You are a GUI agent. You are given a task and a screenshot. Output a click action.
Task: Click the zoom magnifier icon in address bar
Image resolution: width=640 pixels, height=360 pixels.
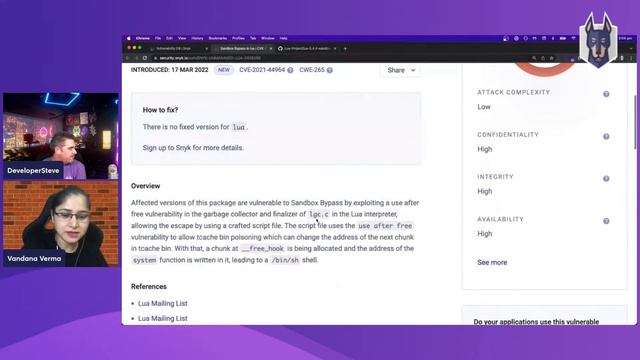(x=534, y=58)
